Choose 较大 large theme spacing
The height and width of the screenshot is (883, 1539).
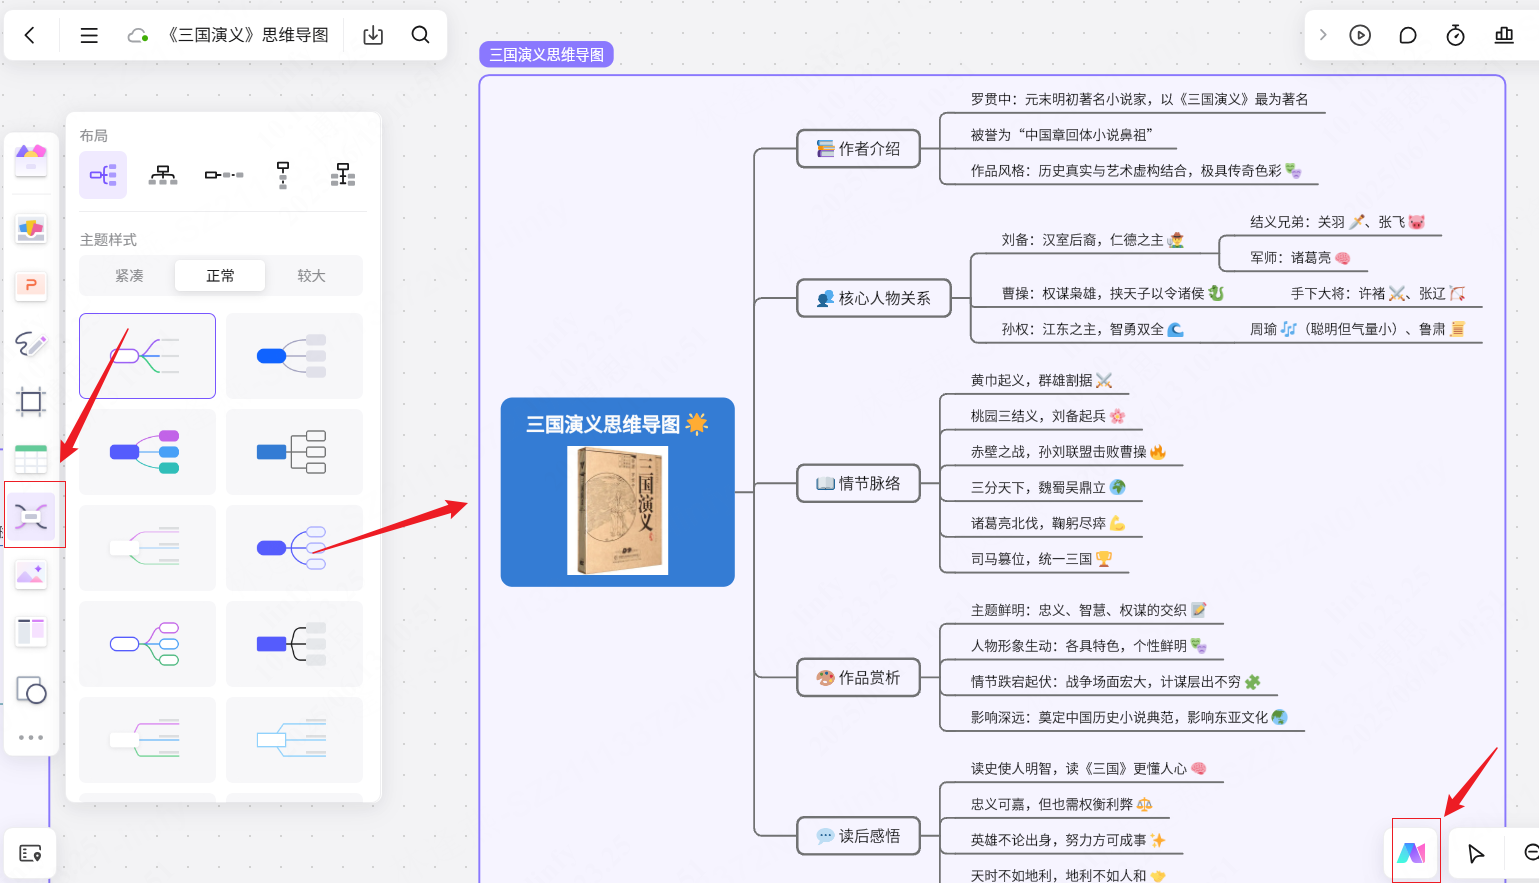click(311, 276)
